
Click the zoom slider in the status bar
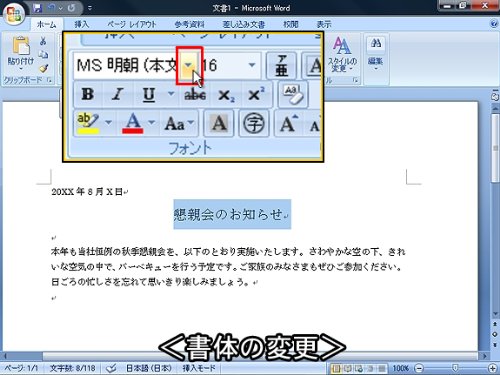(x=455, y=368)
